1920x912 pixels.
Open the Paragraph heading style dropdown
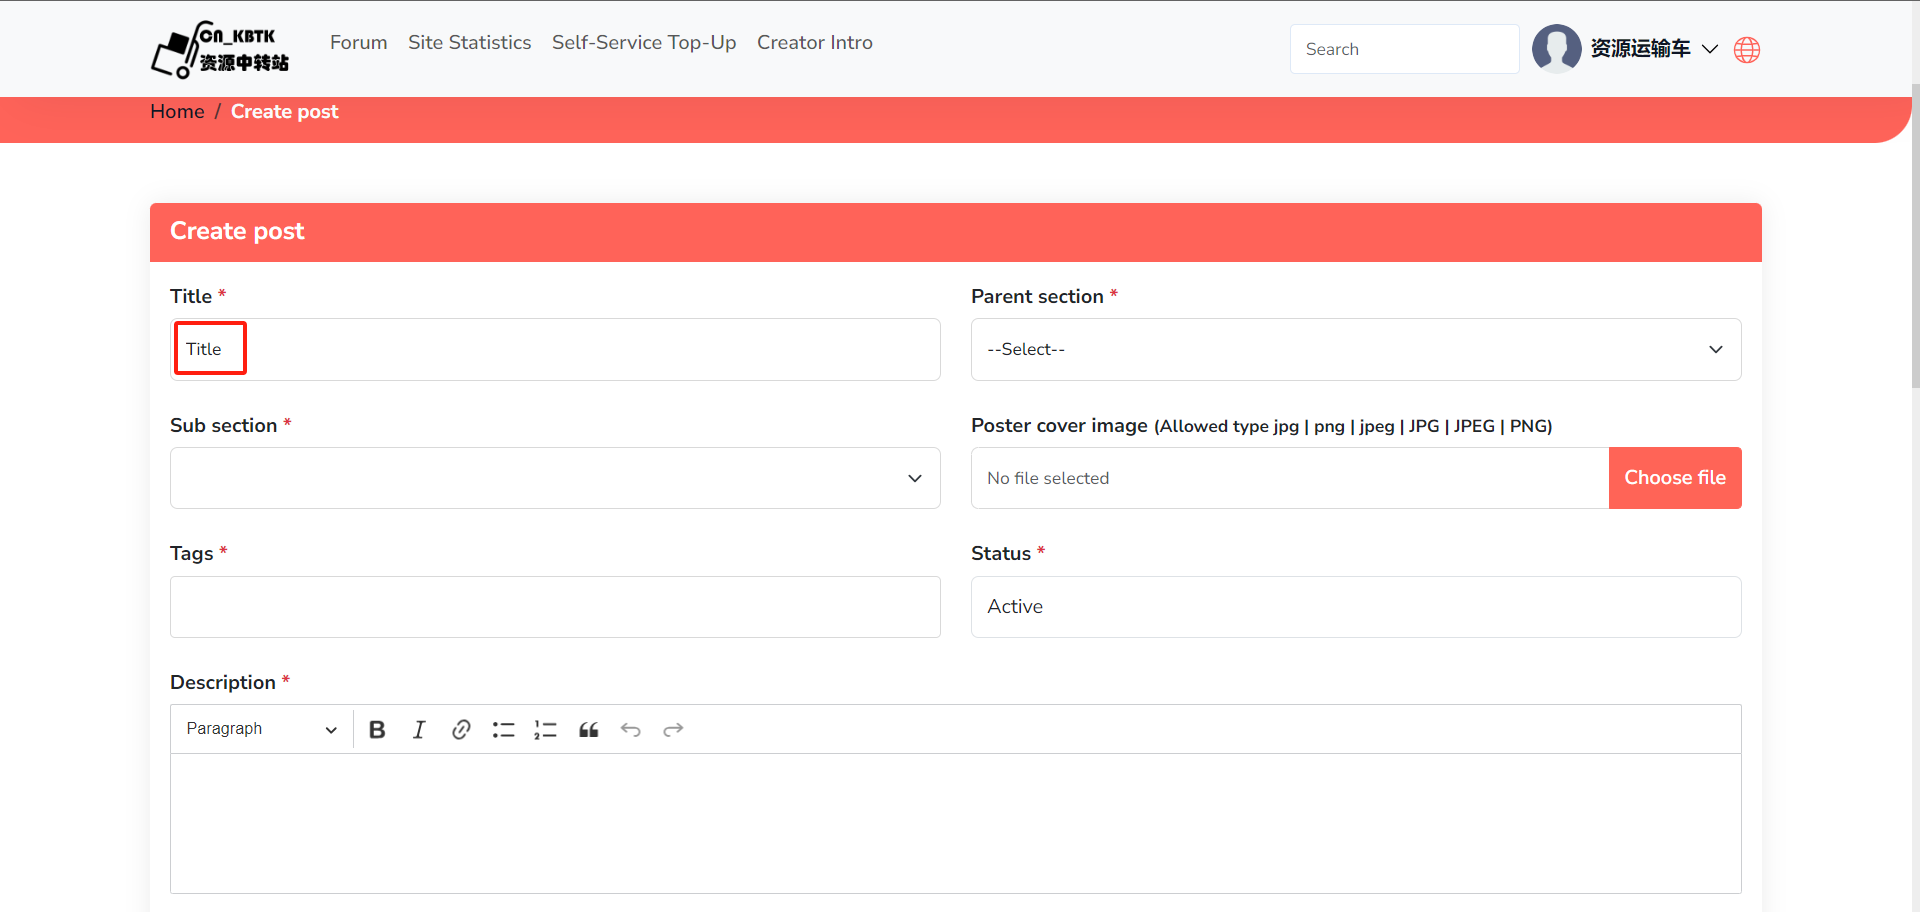pos(261,729)
